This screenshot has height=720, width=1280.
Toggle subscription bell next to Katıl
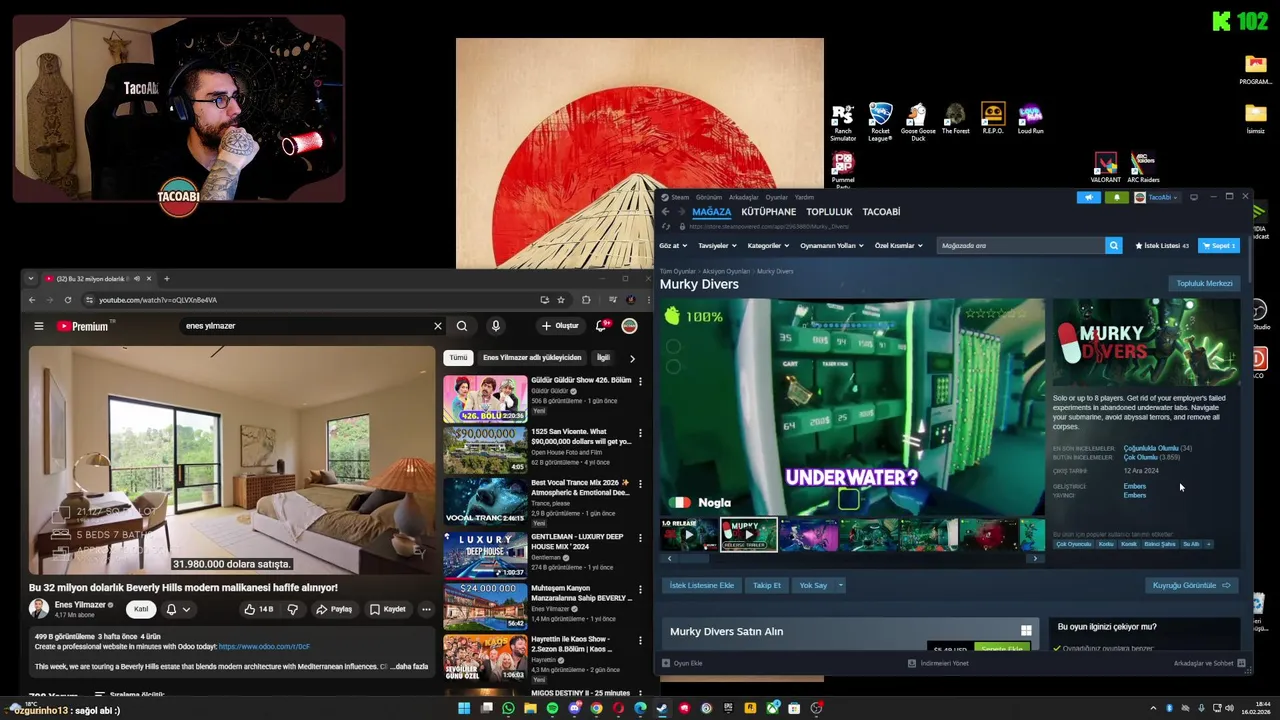pyautogui.click(x=177, y=609)
